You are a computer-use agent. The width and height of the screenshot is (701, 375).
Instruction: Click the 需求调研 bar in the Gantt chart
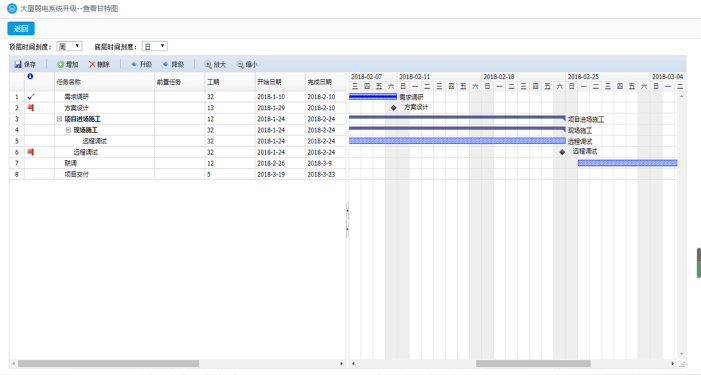pos(373,97)
